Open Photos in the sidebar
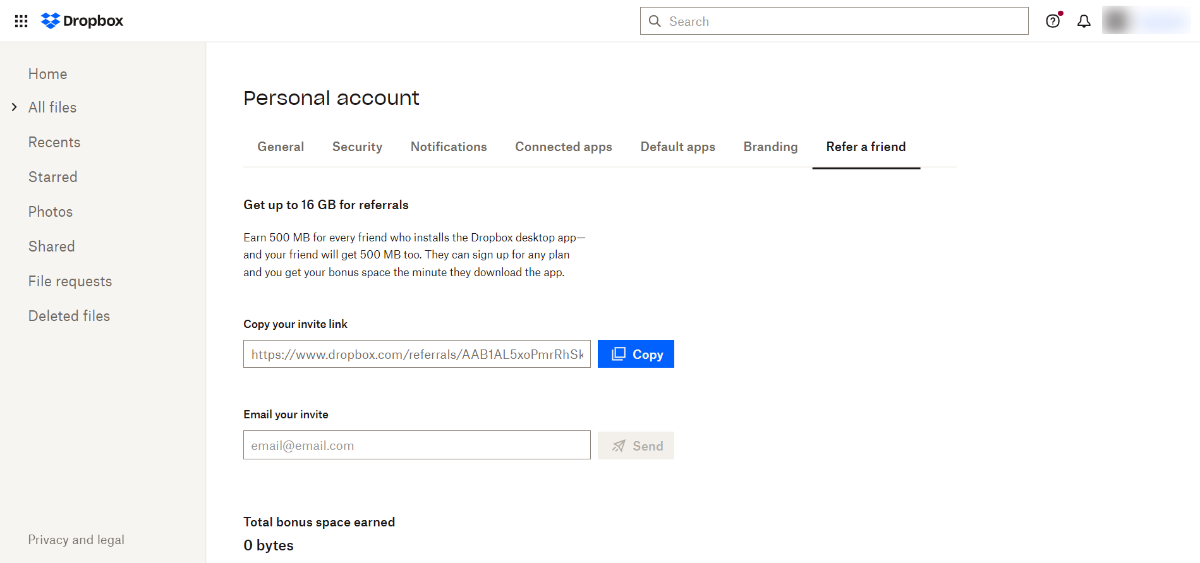Image resolution: width=1200 pixels, height=563 pixels. (50, 212)
